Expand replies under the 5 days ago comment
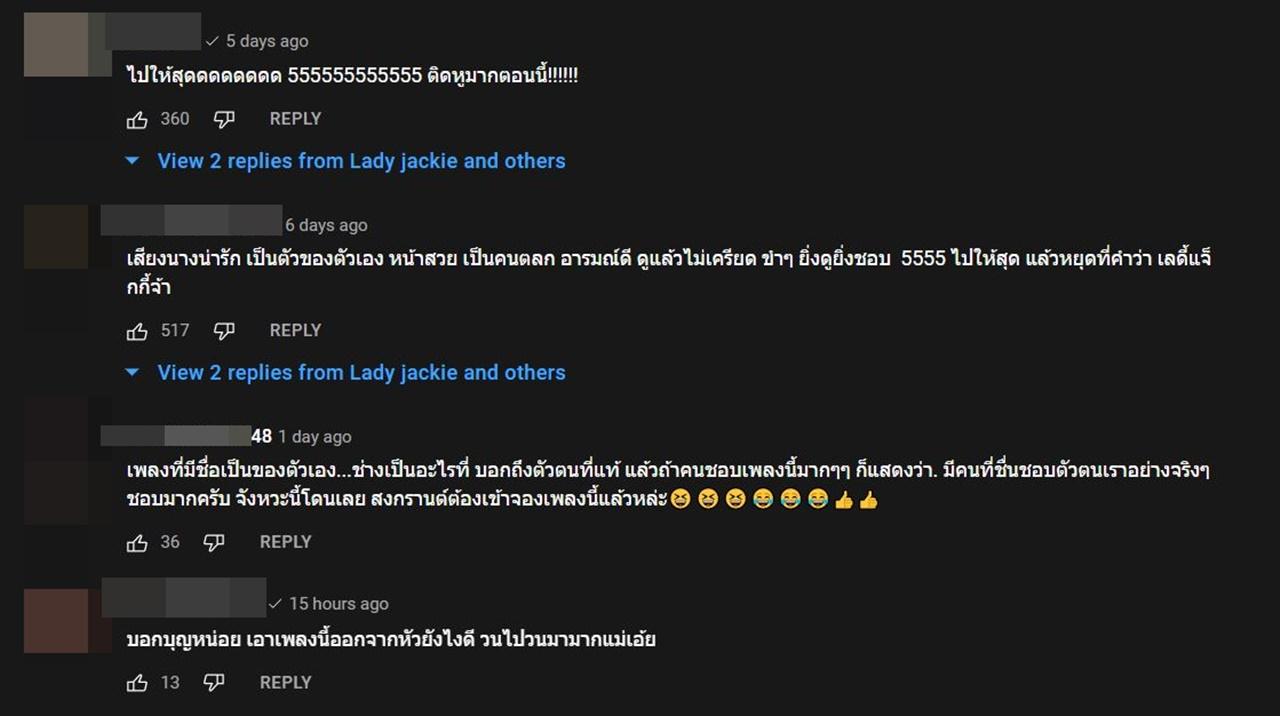Viewport: 1280px width, 716px height. pyautogui.click(x=345, y=161)
